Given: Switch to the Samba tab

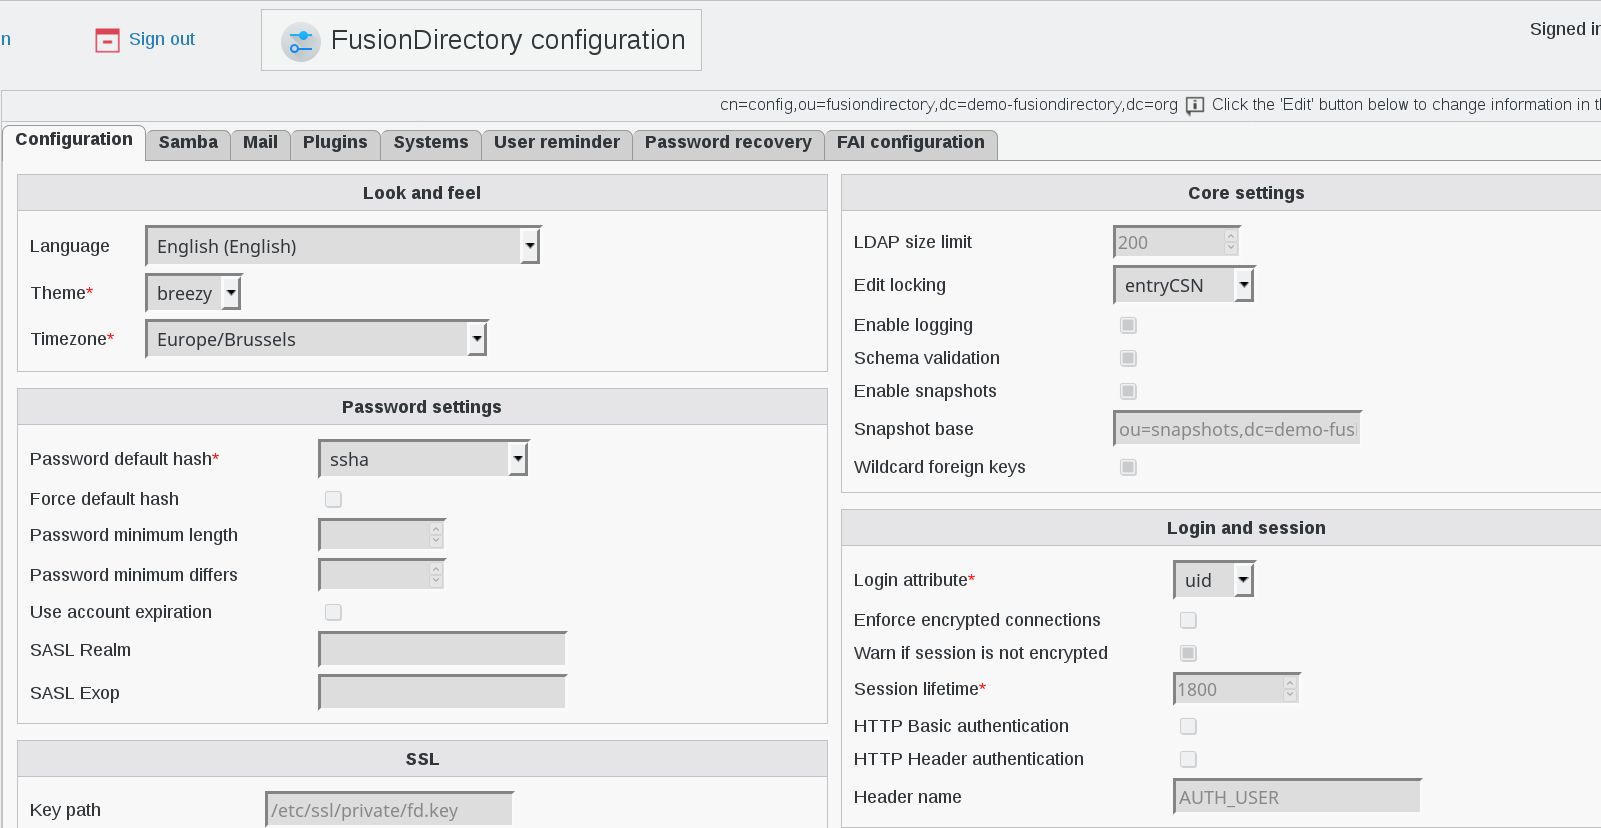Looking at the screenshot, I should (188, 143).
